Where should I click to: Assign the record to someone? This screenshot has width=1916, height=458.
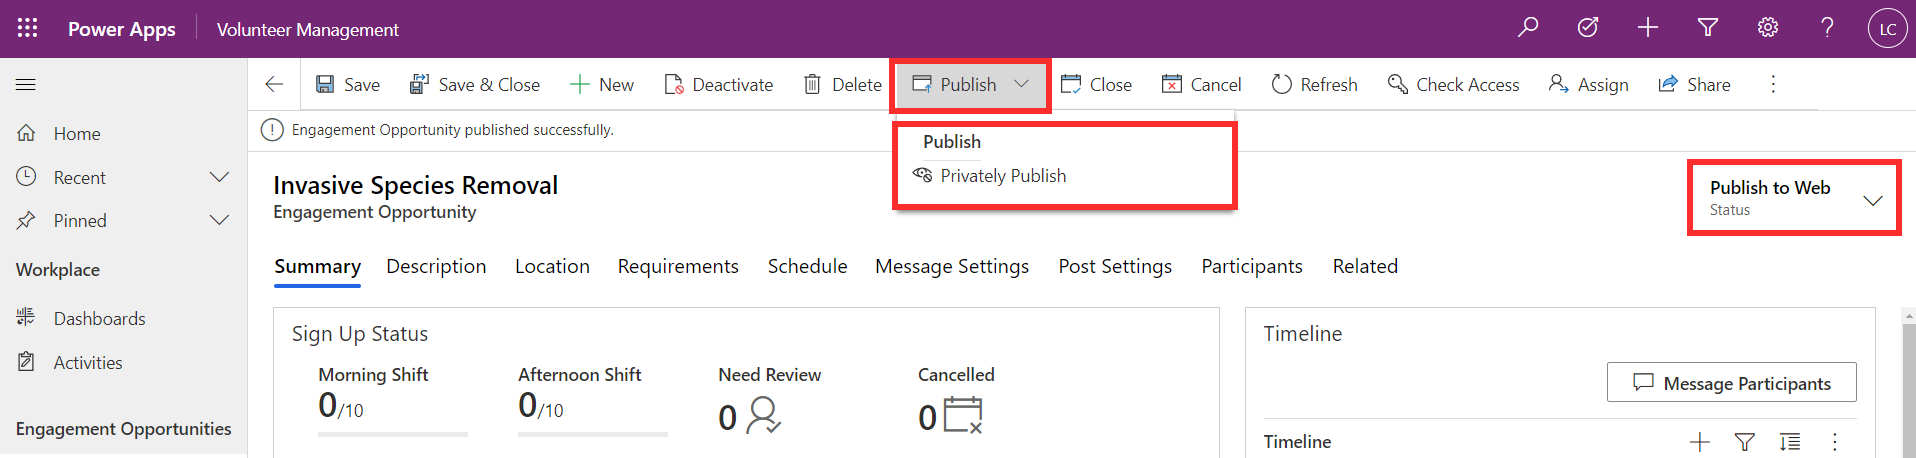pos(1589,85)
